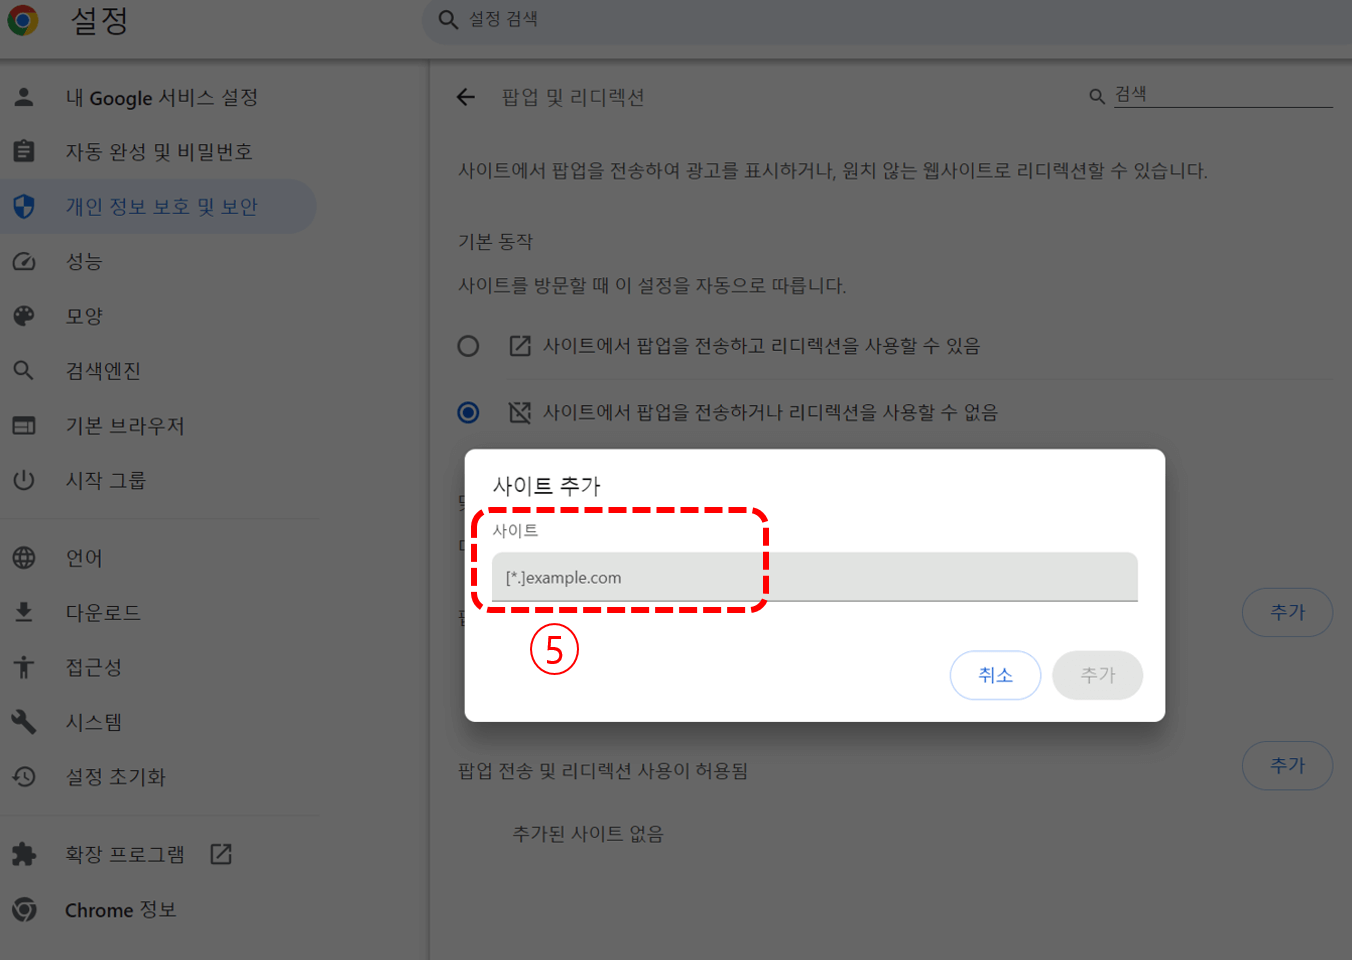Open the 접근성 settings section

click(x=90, y=667)
